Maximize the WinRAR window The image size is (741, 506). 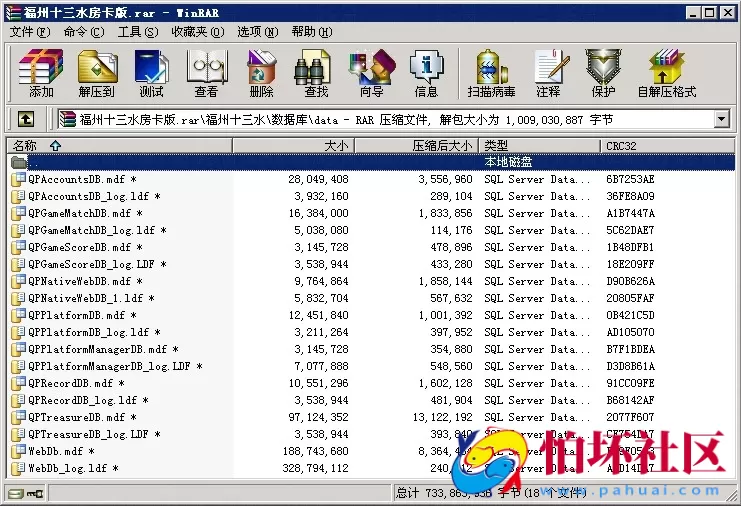click(x=709, y=13)
